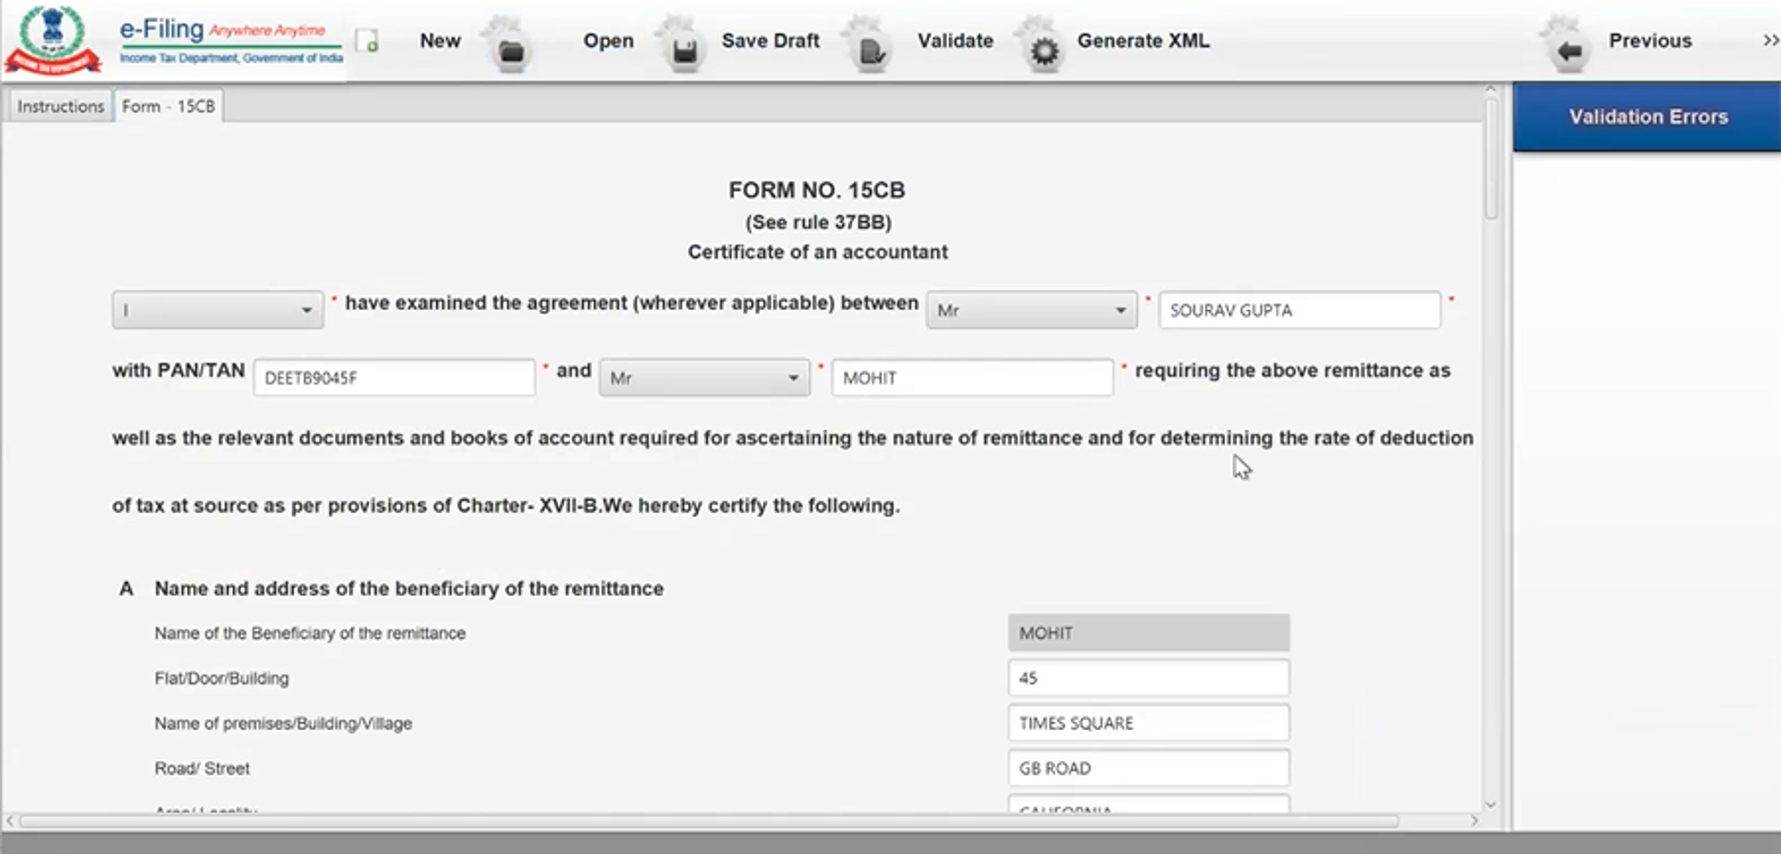The height and width of the screenshot is (854, 1781).
Task: Click the Previous back arrow icon
Action: click(1569, 50)
